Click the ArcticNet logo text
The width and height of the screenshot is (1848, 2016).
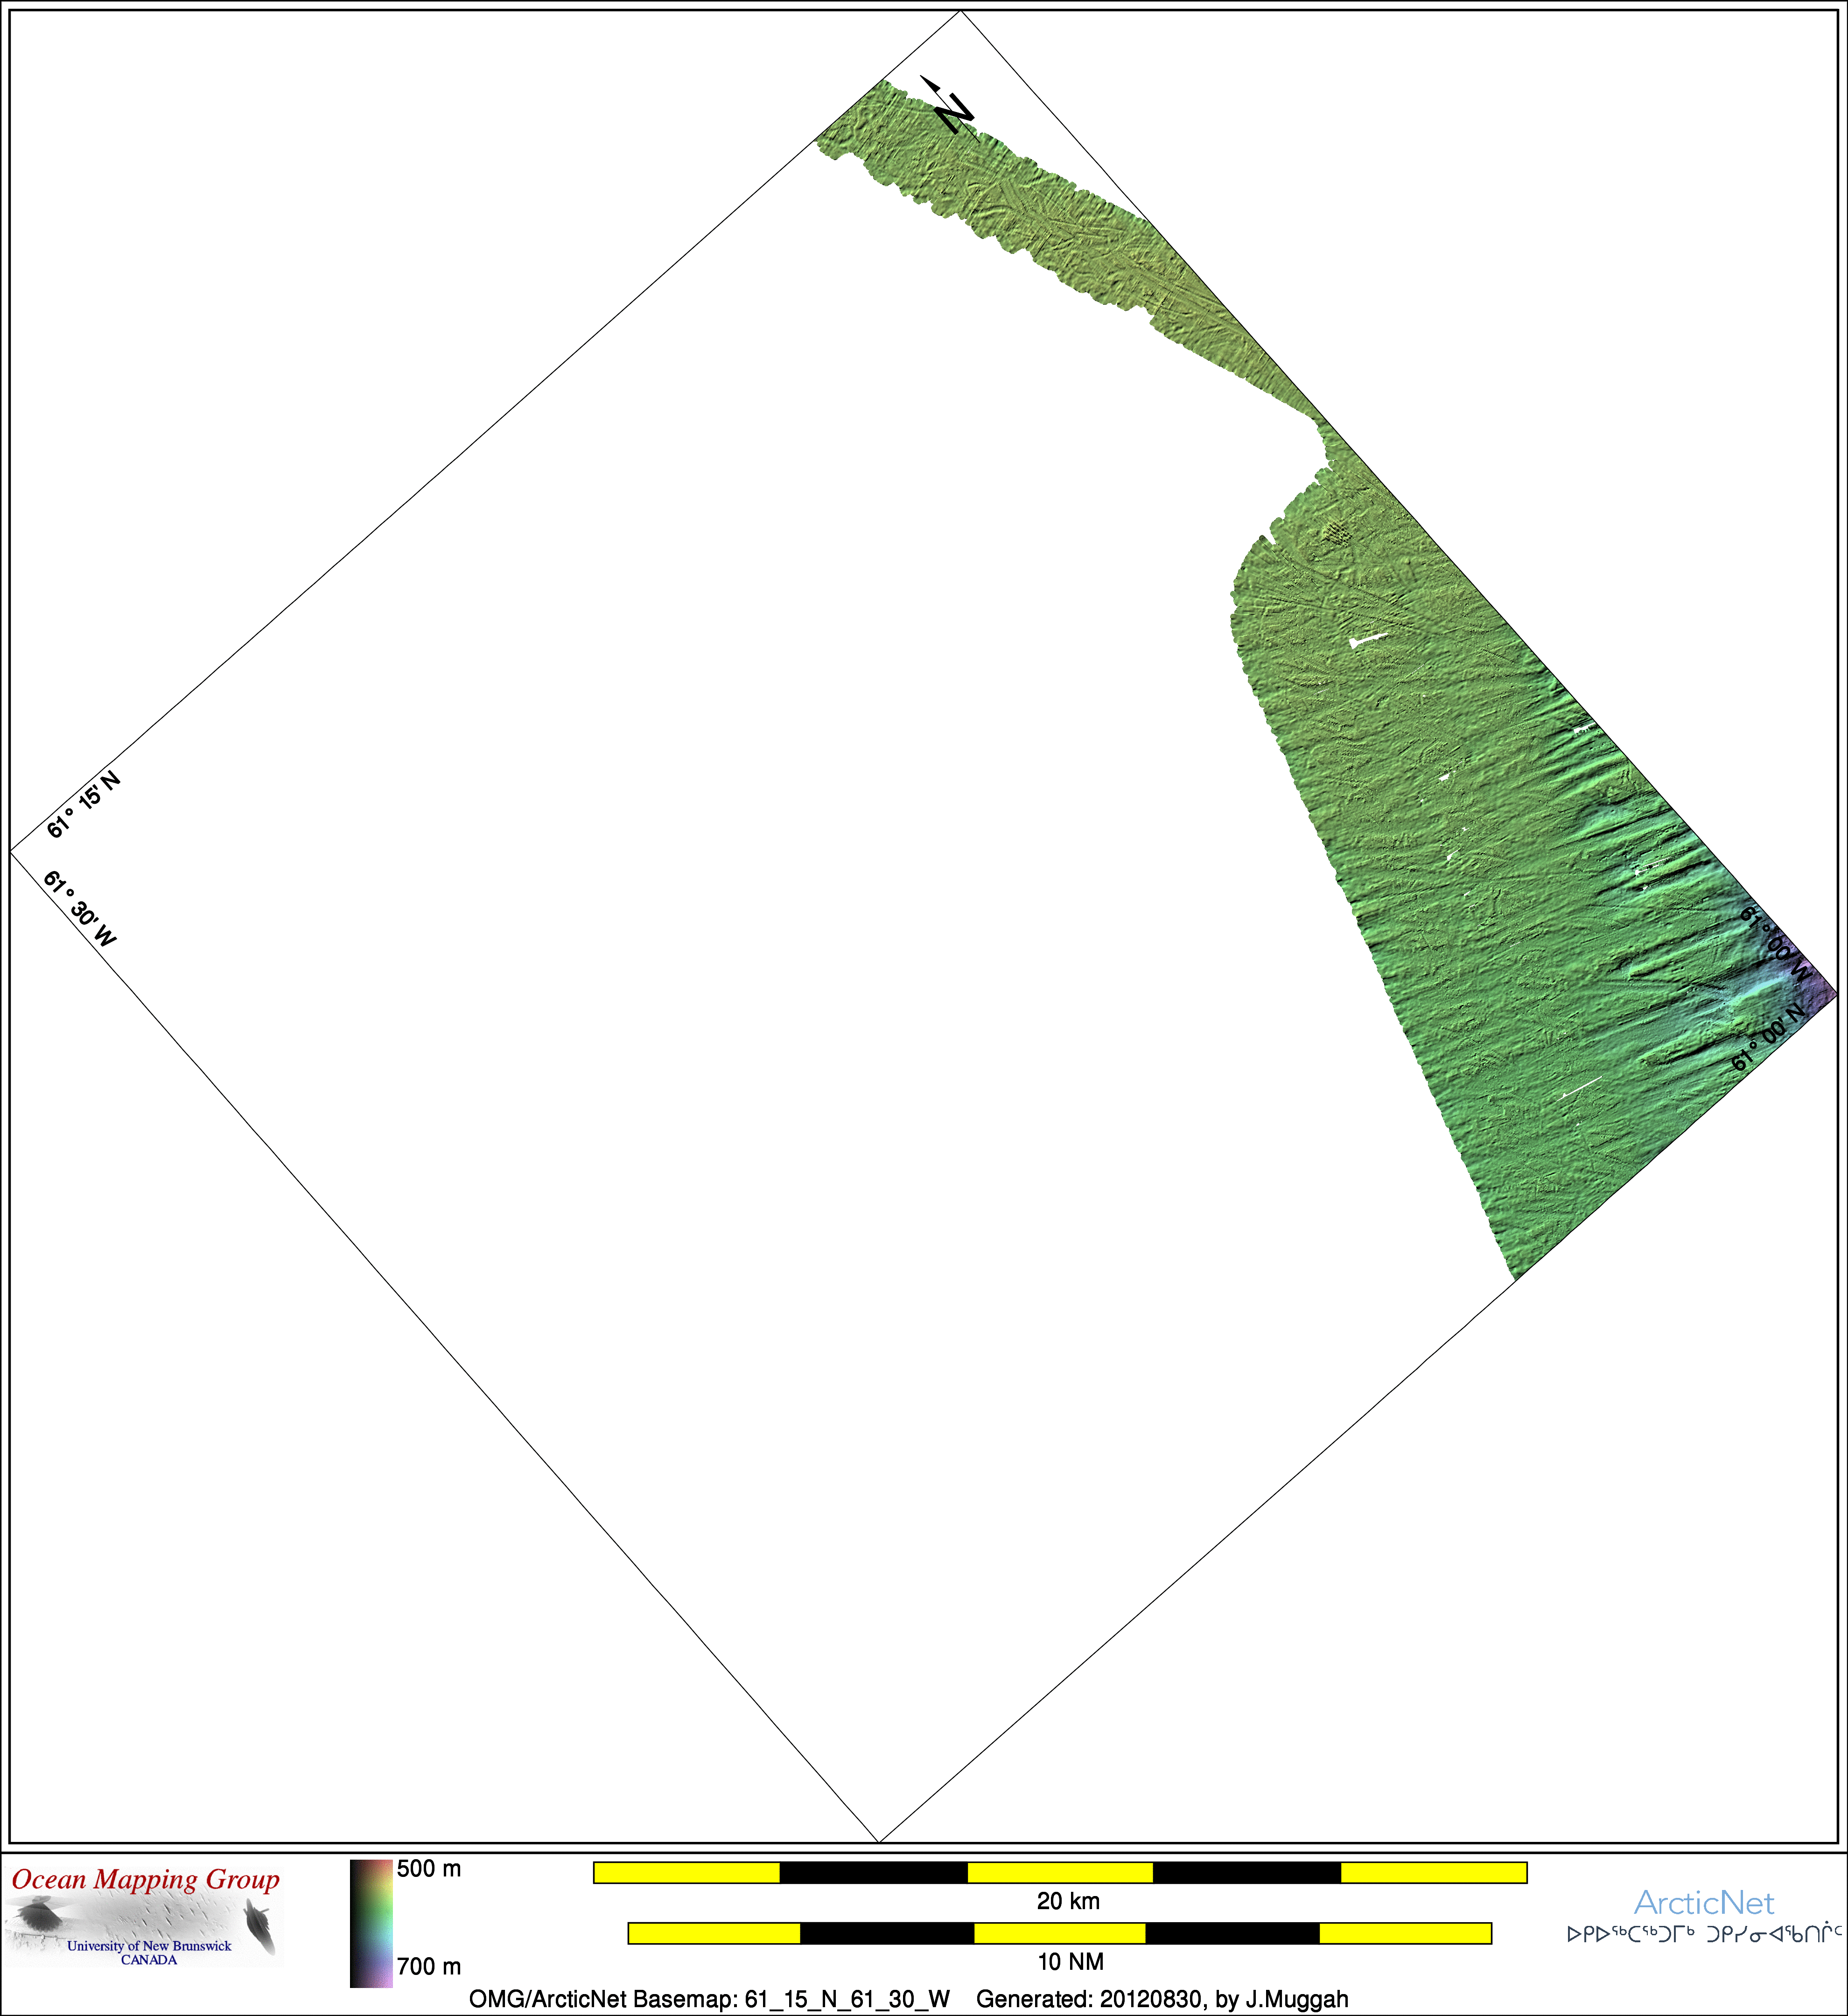coord(1703,1902)
